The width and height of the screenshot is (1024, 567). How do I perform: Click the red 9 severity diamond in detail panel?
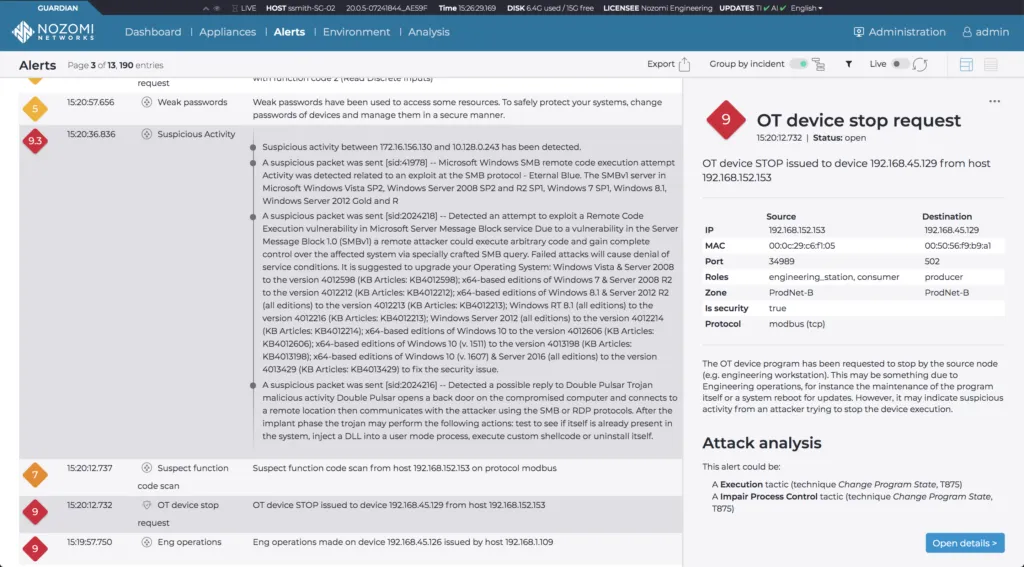(725, 120)
